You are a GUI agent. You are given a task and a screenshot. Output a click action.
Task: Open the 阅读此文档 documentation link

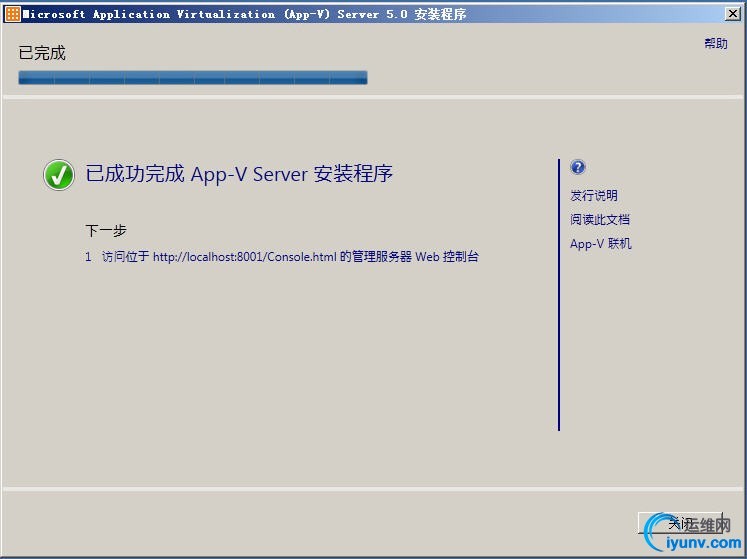pyautogui.click(x=600, y=220)
